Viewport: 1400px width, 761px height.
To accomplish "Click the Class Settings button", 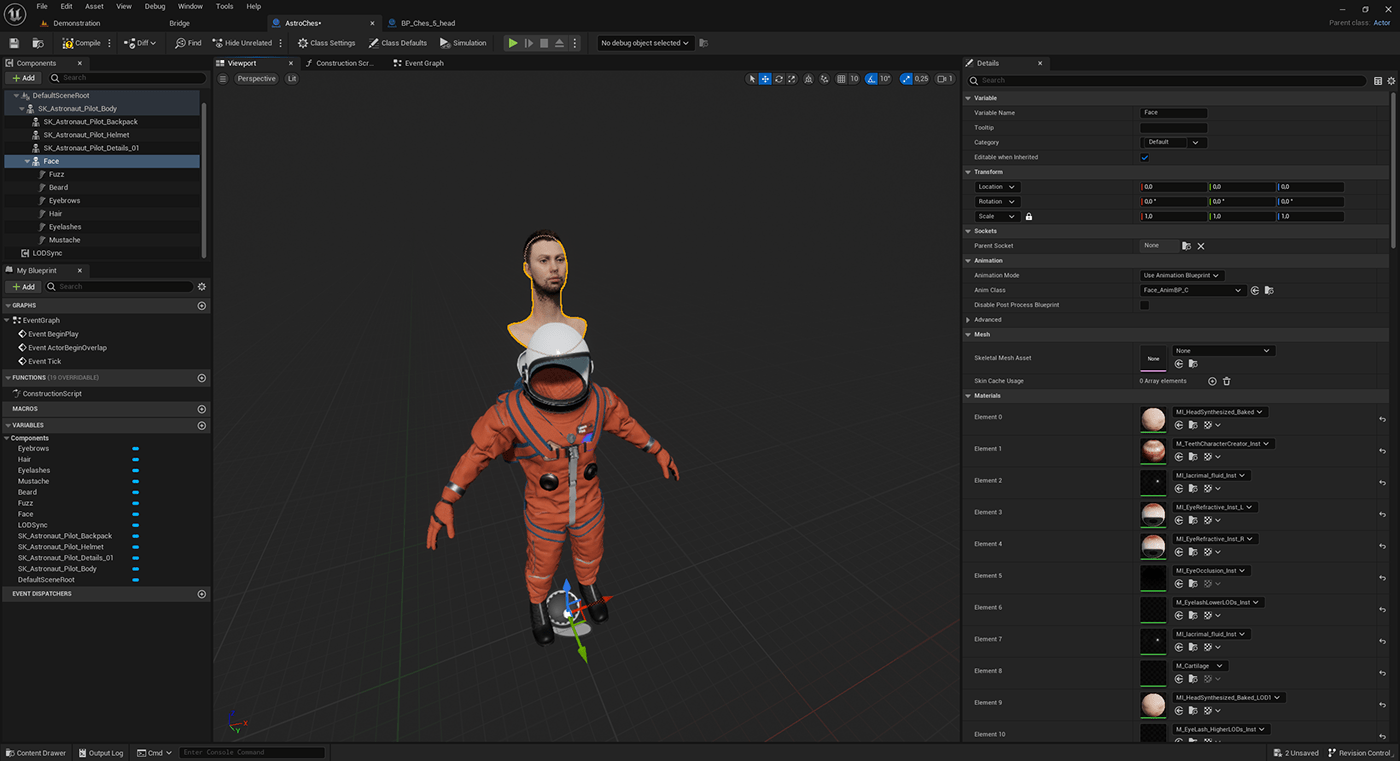I will pos(327,43).
